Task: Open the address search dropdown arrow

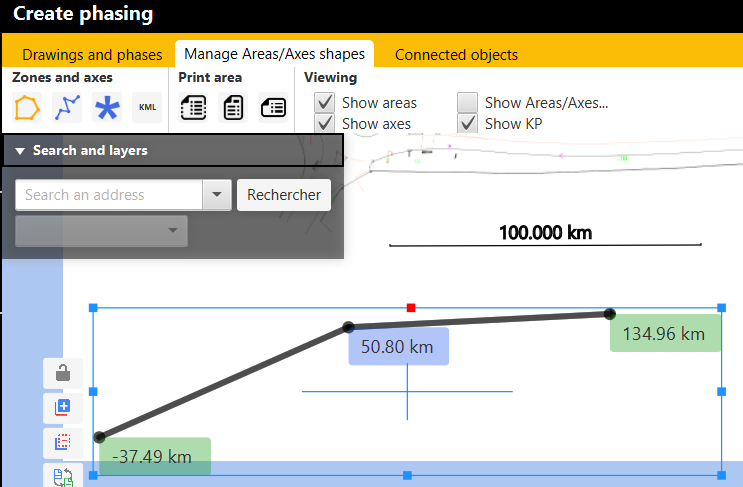Action: tap(217, 195)
